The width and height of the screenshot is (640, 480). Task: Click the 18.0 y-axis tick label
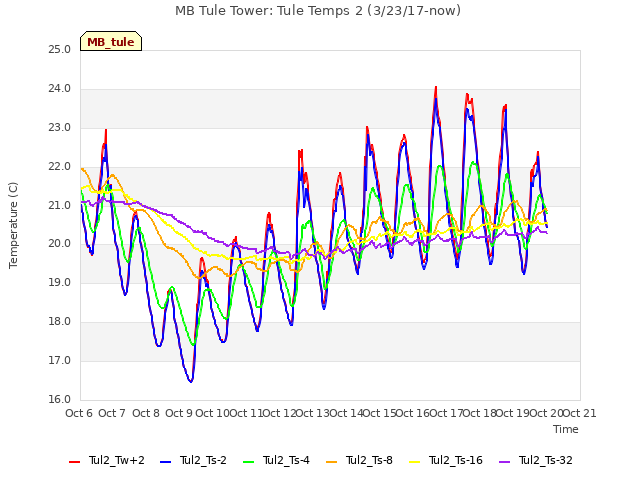click(x=60, y=322)
